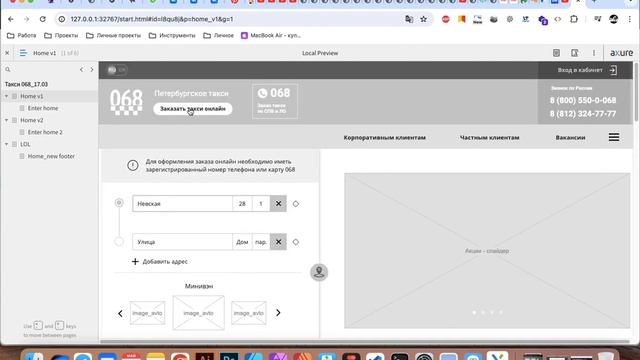Clear the Улица address row with X

tap(278, 242)
